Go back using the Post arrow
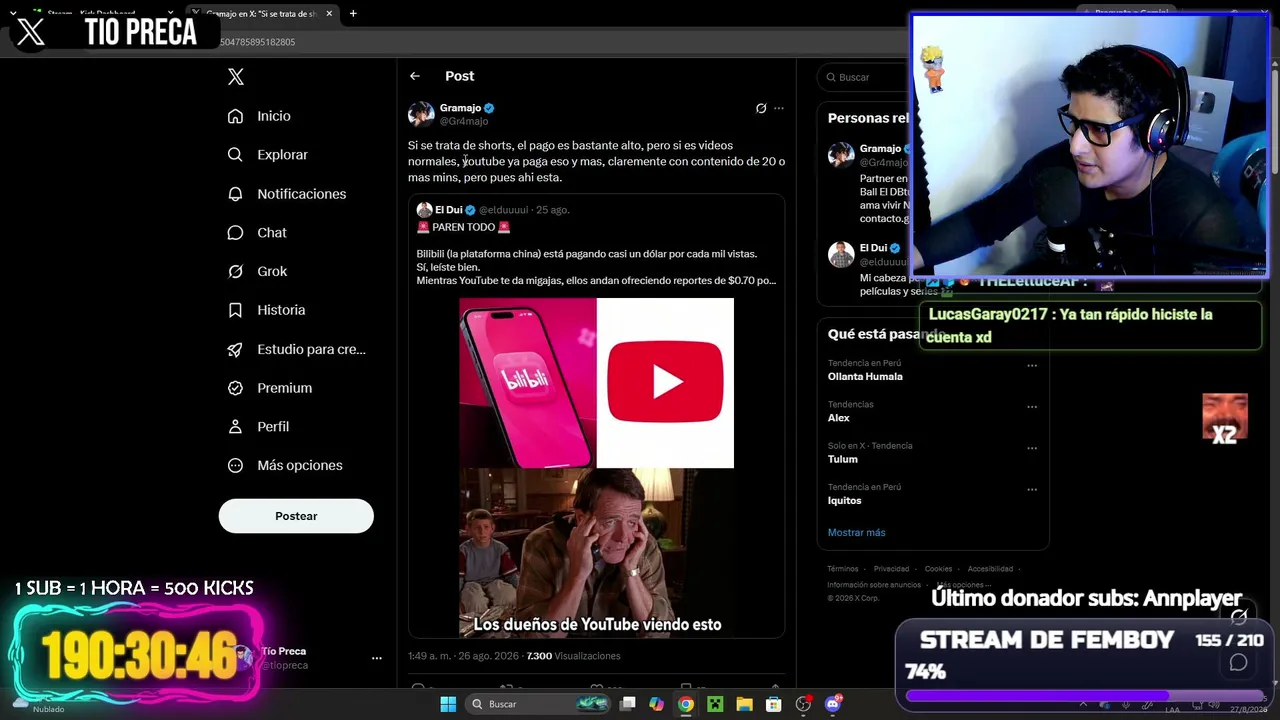The image size is (1280, 720). coord(415,76)
